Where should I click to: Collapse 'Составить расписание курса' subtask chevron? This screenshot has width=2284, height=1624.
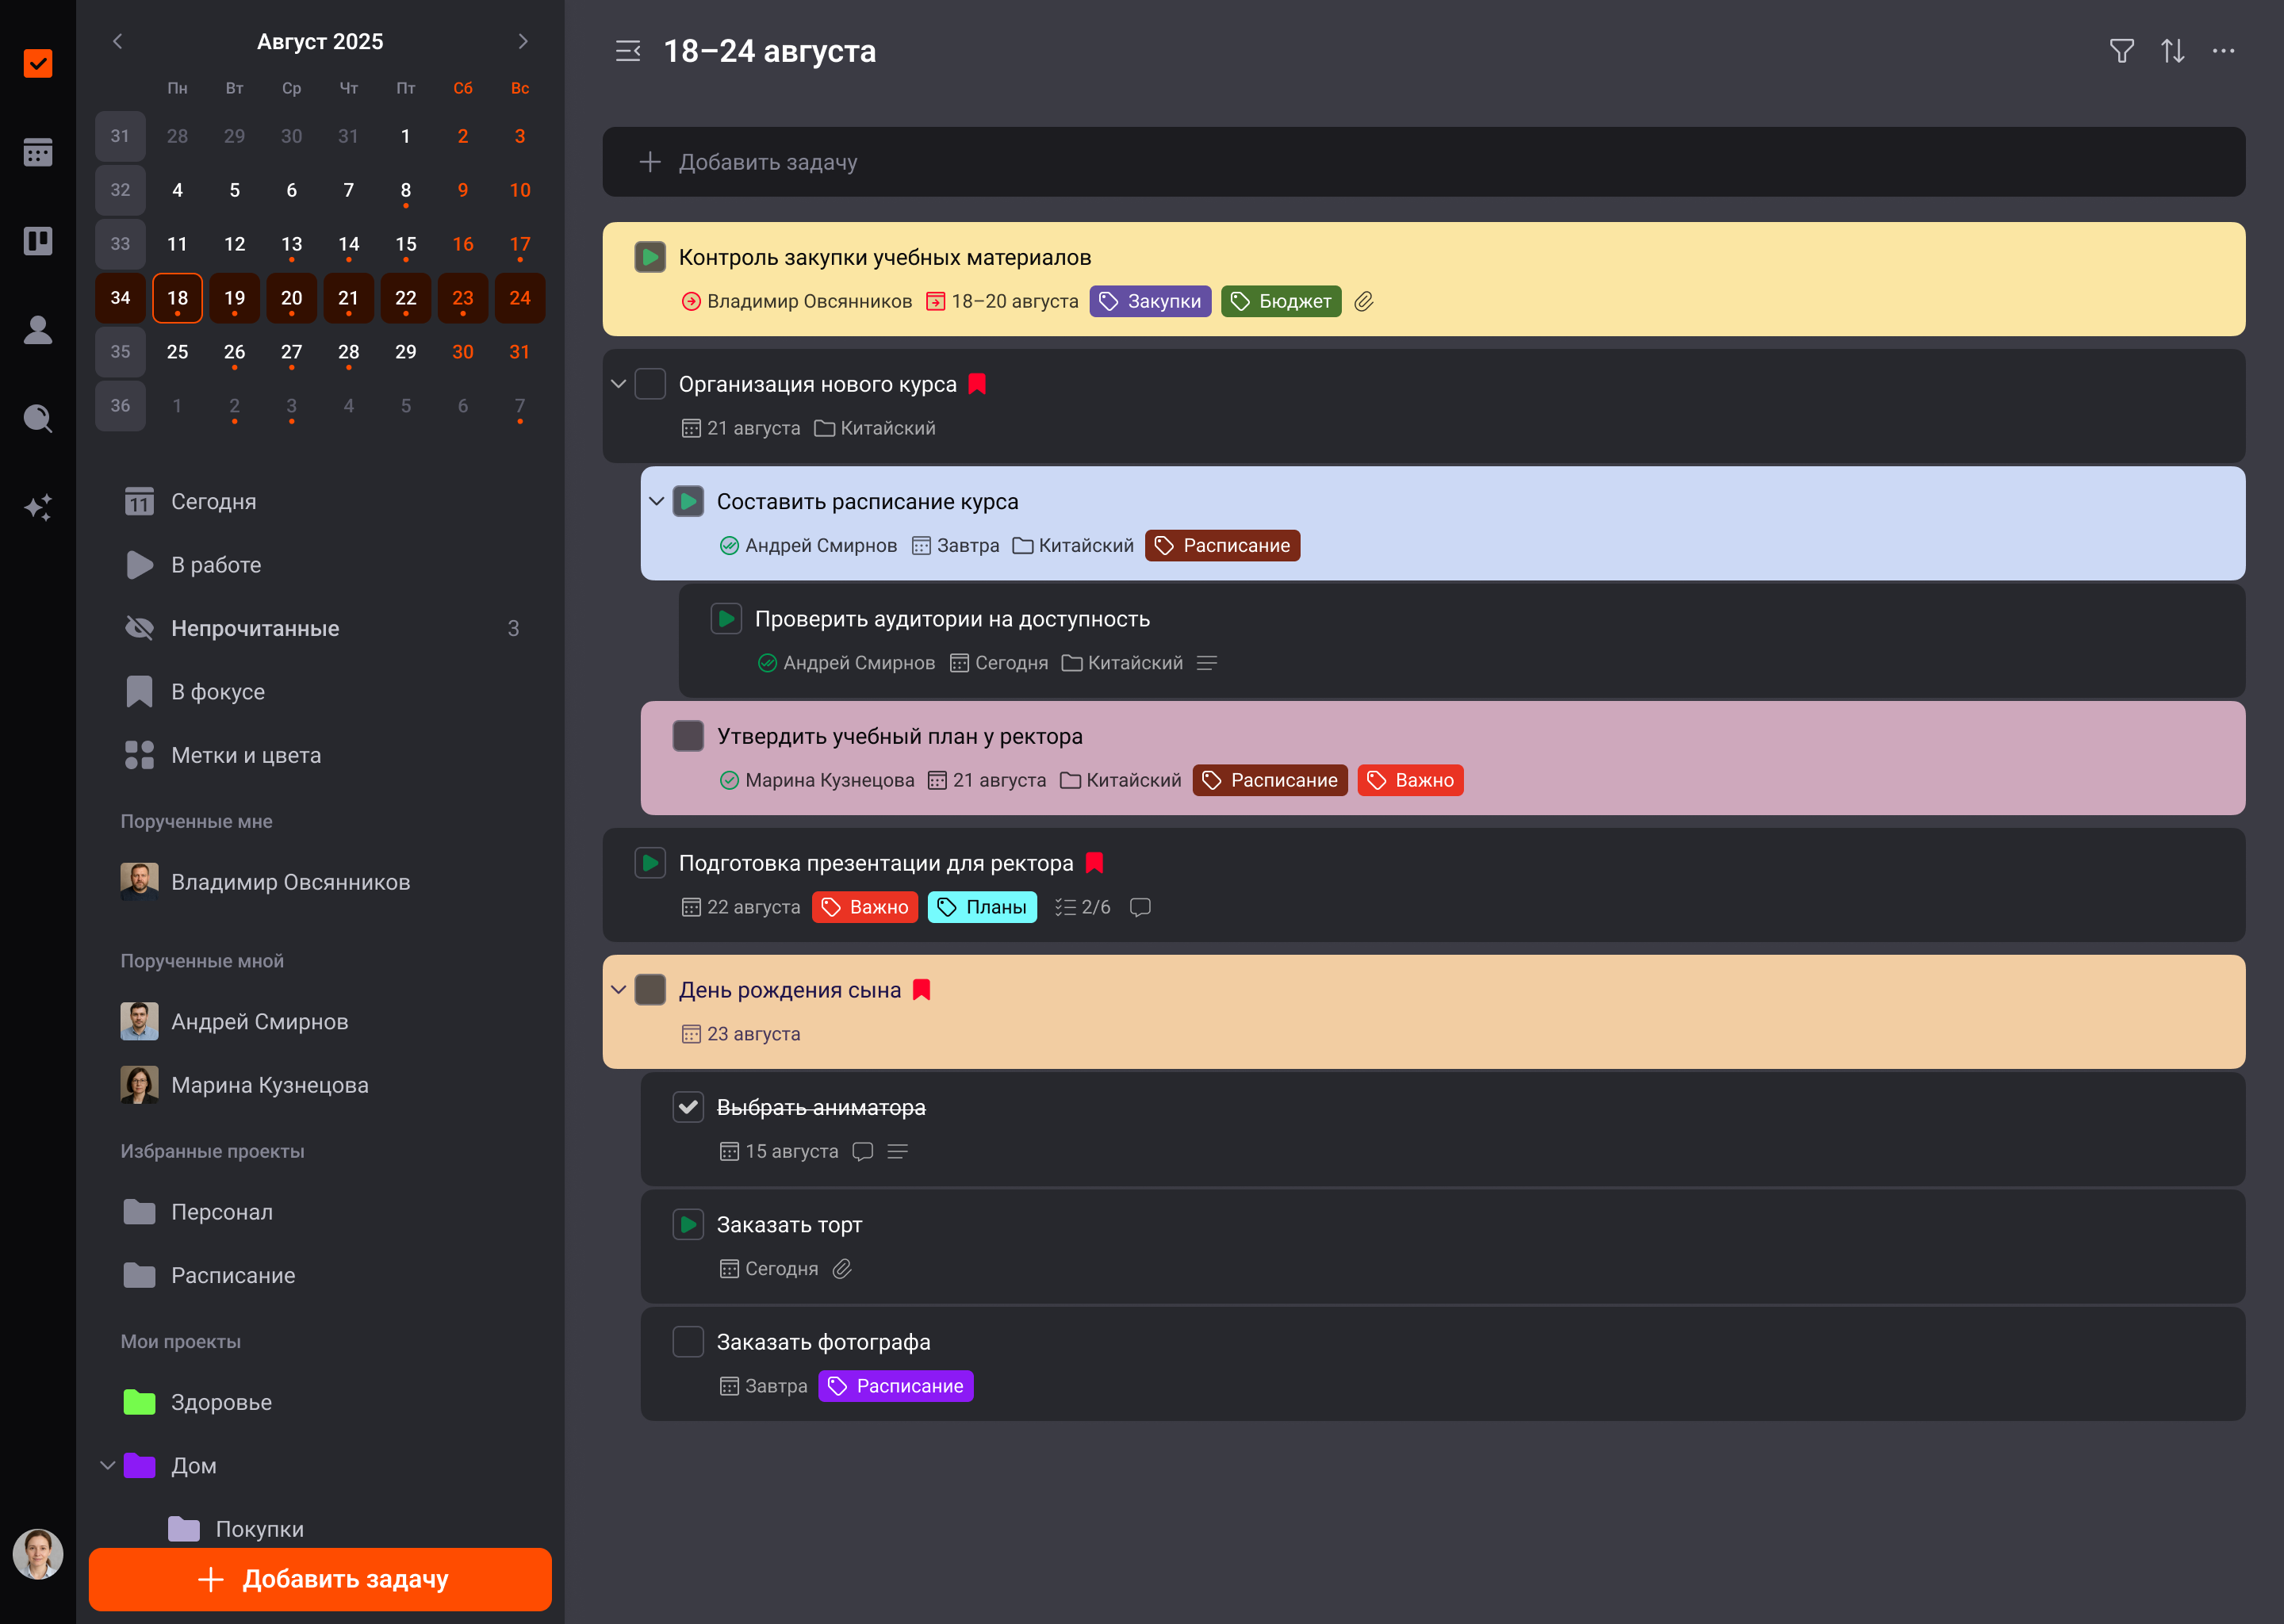[657, 501]
